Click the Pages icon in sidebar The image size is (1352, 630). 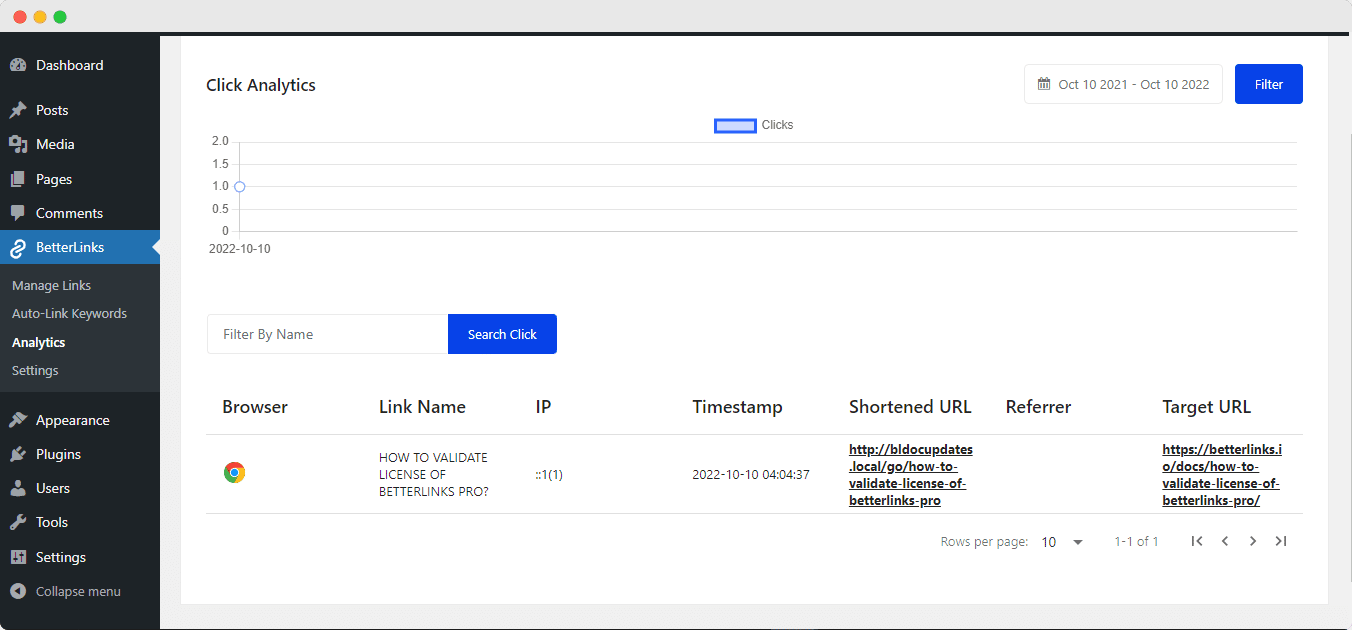click(18, 179)
